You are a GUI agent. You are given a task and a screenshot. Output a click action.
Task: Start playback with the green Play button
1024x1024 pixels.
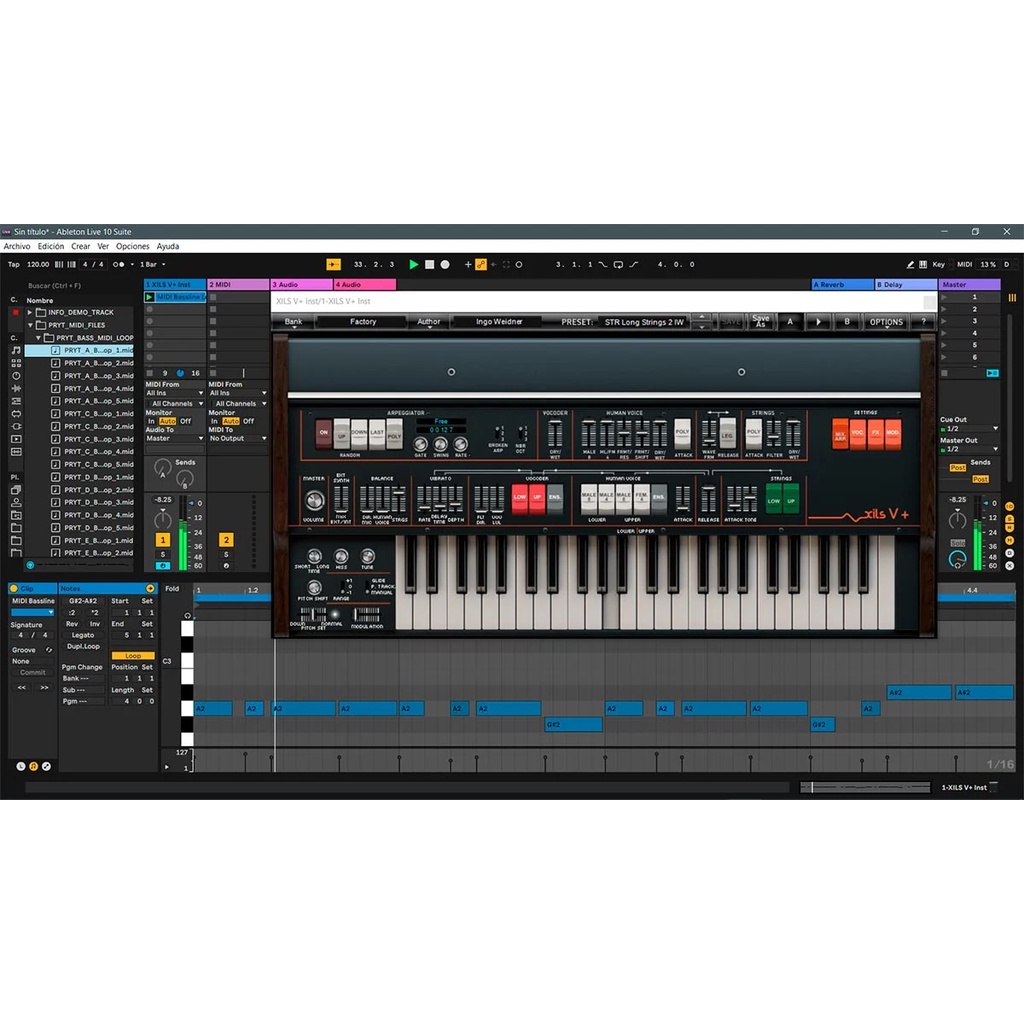point(413,264)
